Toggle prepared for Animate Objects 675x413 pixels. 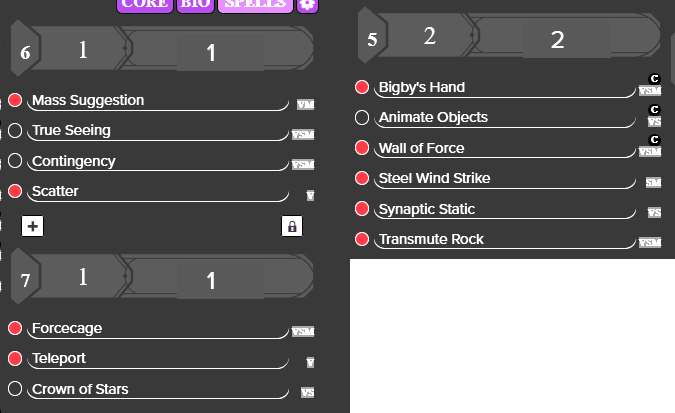(x=362, y=117)
